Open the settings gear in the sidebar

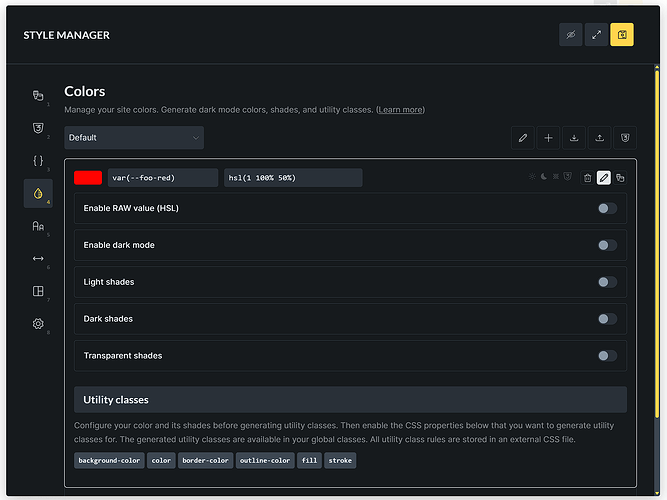(38, 324)
